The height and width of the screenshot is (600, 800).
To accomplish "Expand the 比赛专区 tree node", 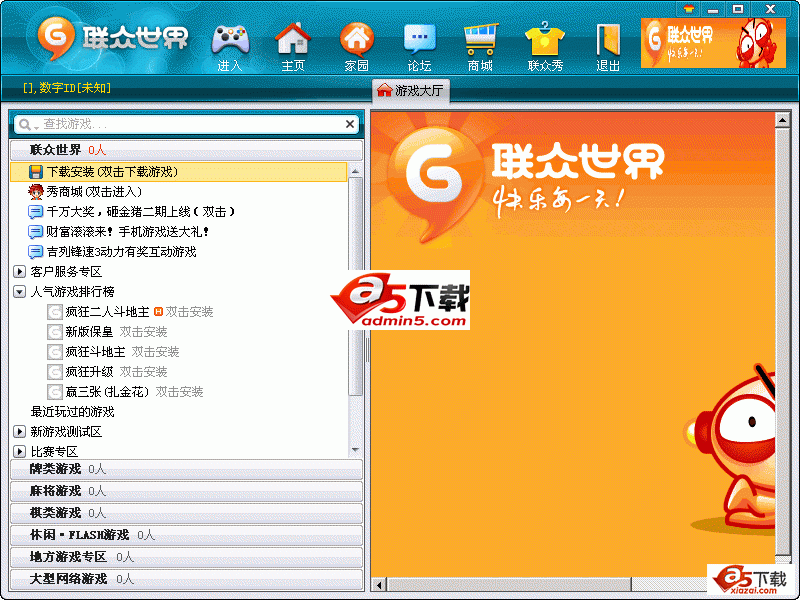I will (x=19, y=452).
